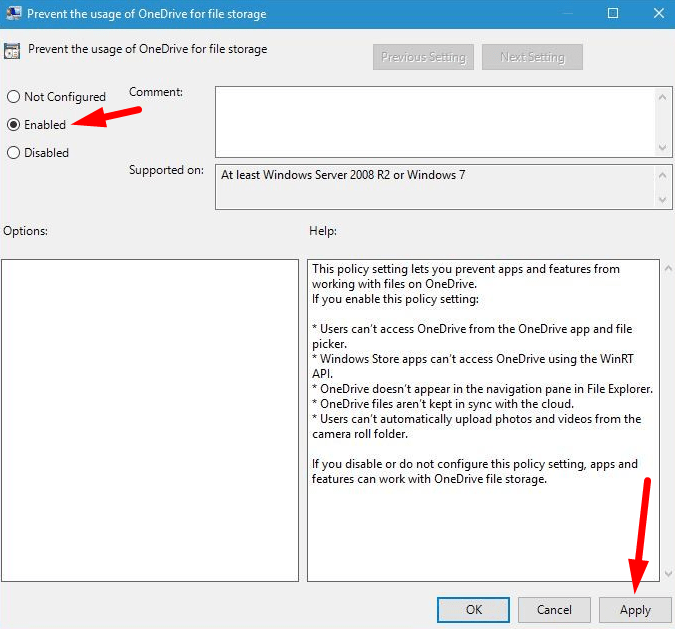Click 'camera roll folder.' text in Help
Screen dimensions: 675x629
click(x=360, y=434)
